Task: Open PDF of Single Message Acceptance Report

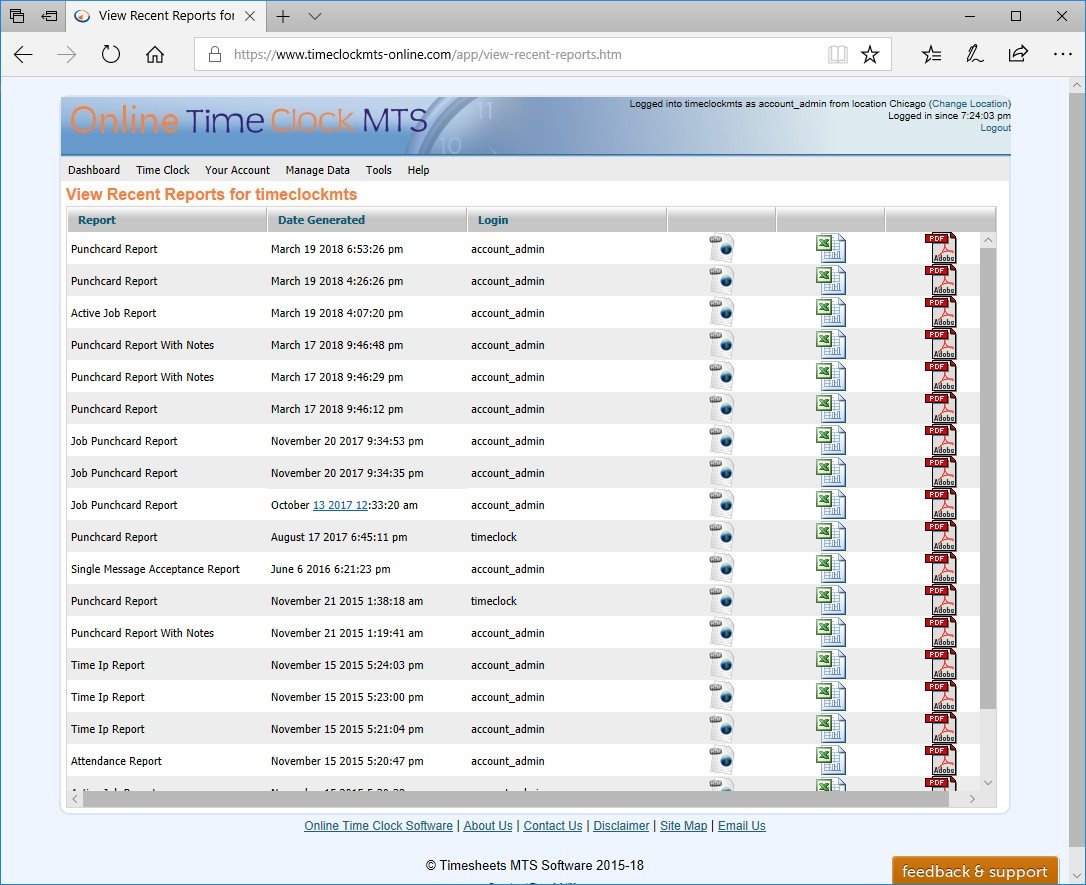Action: pyautogui.click(x=940, y=568)
